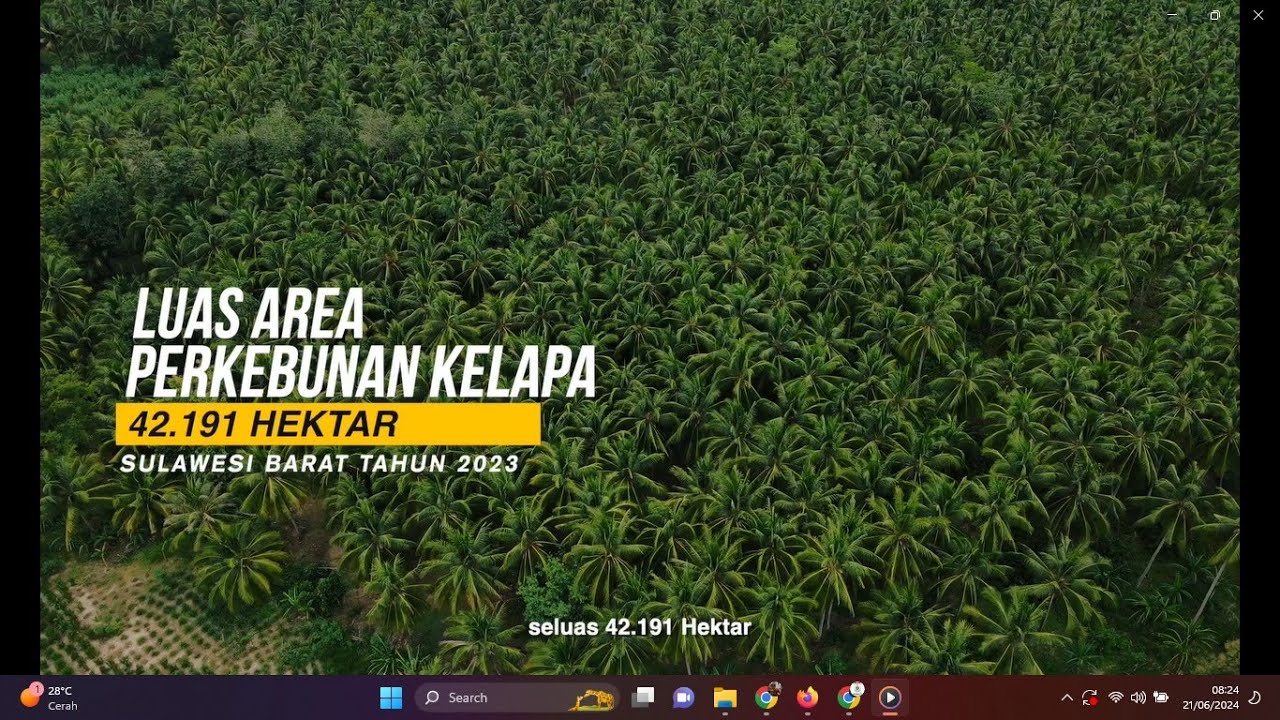Click the 'SULAWESI BARAT TAHUN 2023' caption
This screenshot has width=1280, height=720.
tap(320, 464)
